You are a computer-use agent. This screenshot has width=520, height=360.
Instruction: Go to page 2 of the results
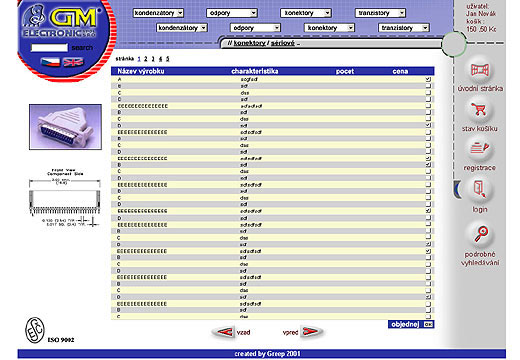click(146, 59)
